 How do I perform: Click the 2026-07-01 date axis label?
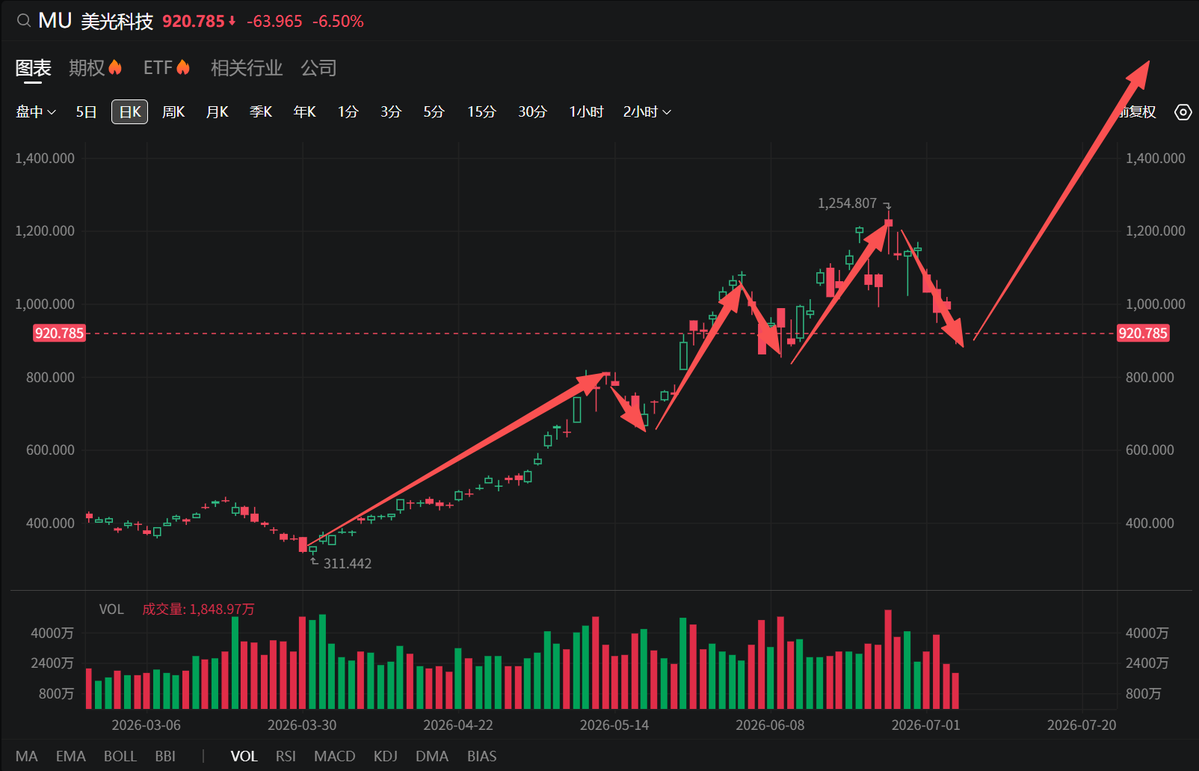click(x=925, y=724)
